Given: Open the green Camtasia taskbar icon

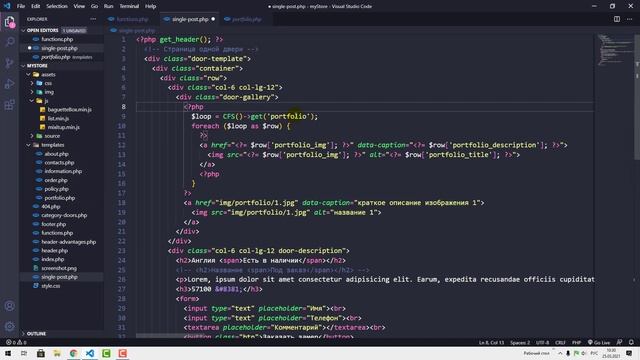Looking at the screenshot, I should (106, 353).
